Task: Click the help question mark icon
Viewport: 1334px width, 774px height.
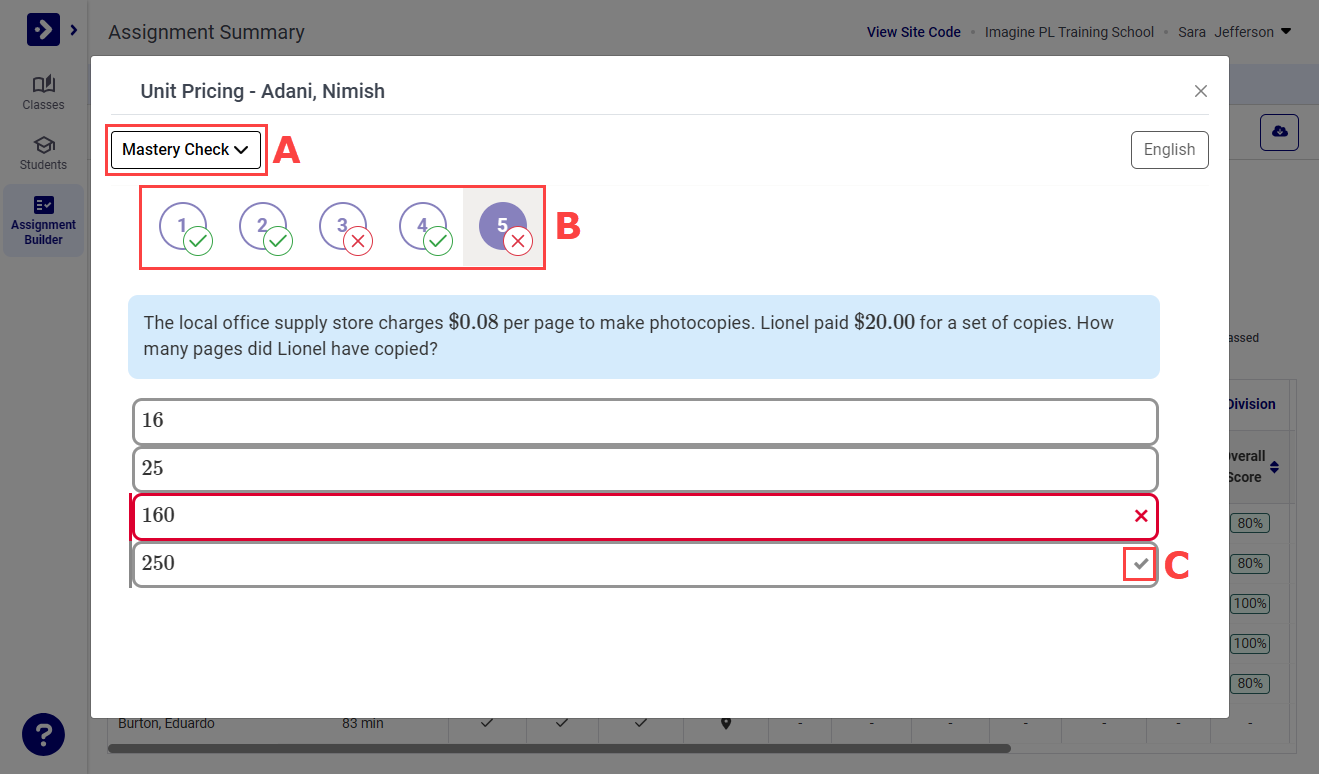Action: 43,735
